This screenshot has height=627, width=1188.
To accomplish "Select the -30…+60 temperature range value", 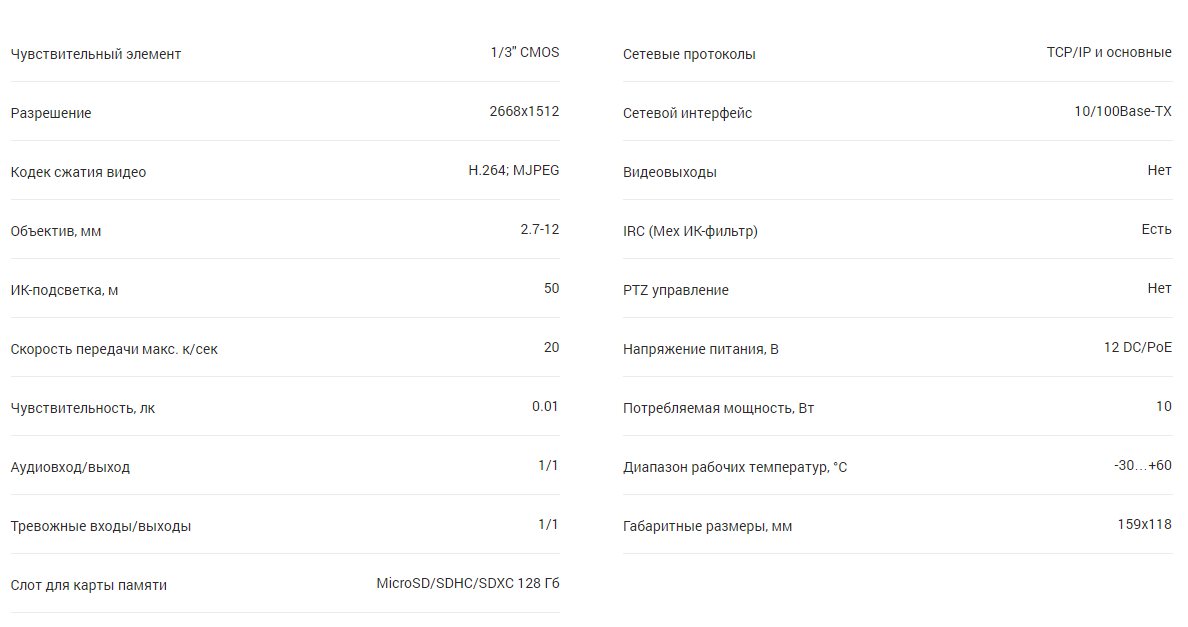I will (1143, 466).
